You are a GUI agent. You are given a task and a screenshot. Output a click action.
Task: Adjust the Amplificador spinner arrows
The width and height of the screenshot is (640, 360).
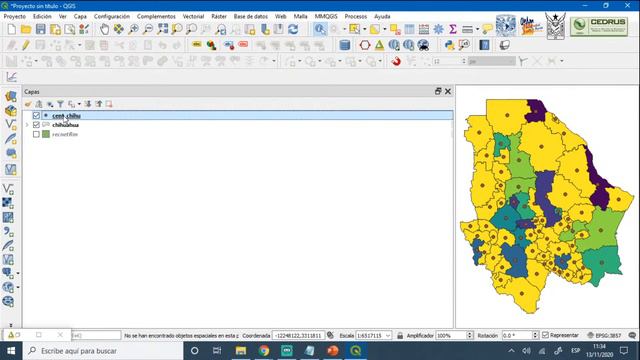pos(469,336)
